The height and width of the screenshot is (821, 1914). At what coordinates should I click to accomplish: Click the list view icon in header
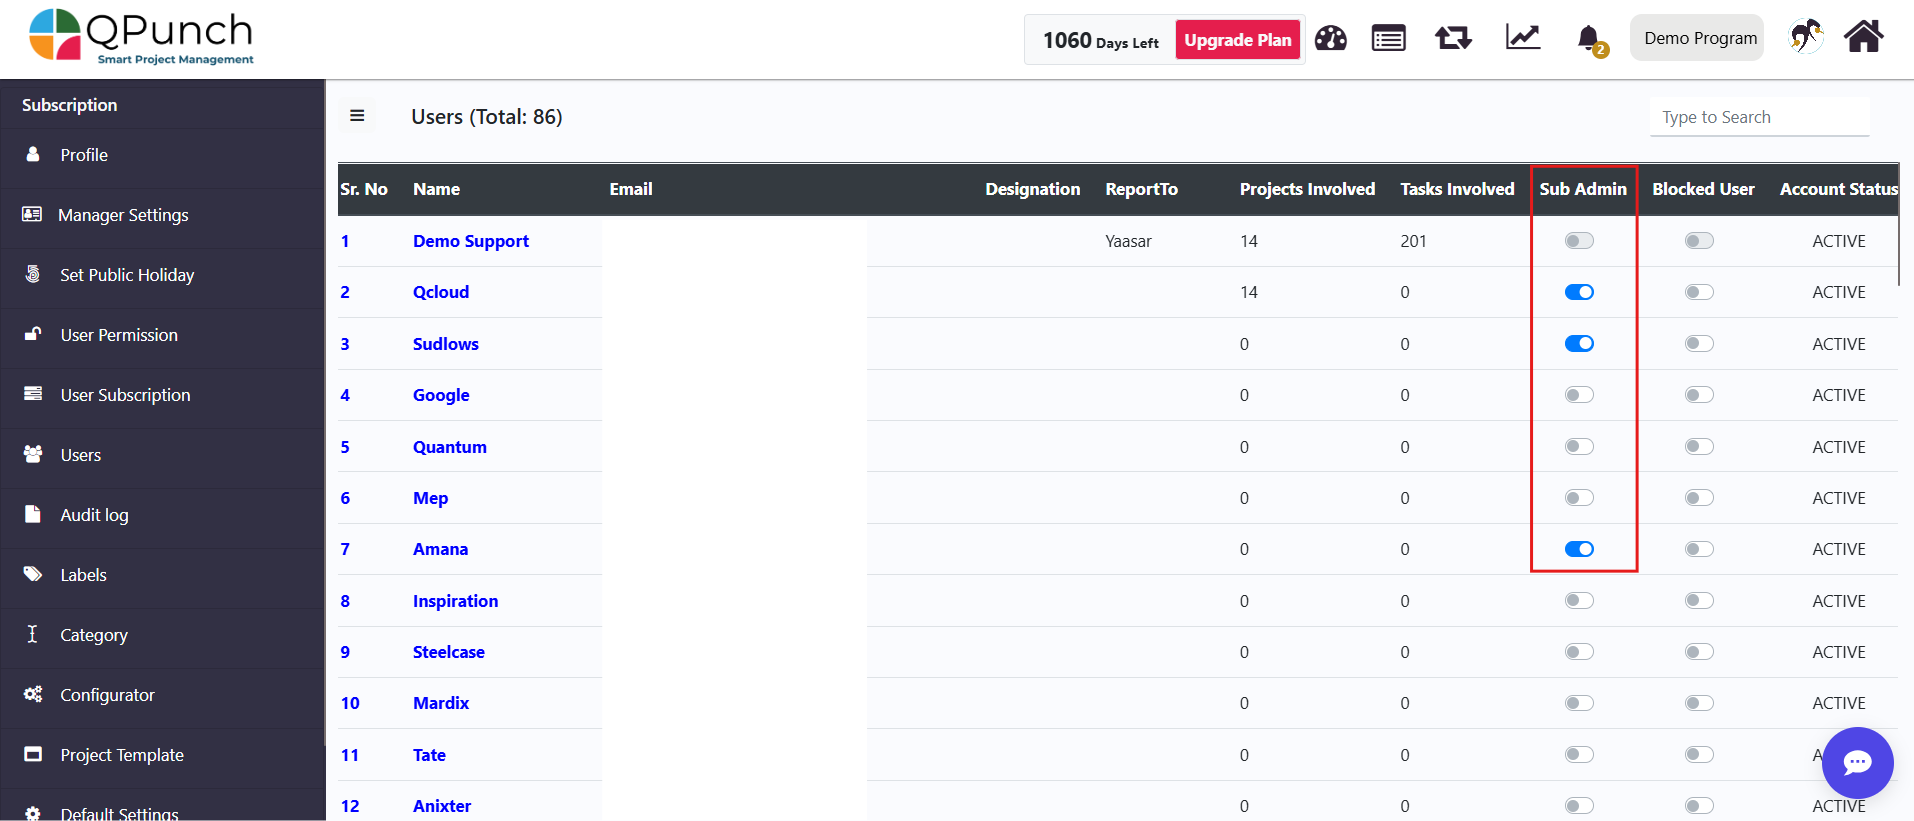click(1388, 39)
